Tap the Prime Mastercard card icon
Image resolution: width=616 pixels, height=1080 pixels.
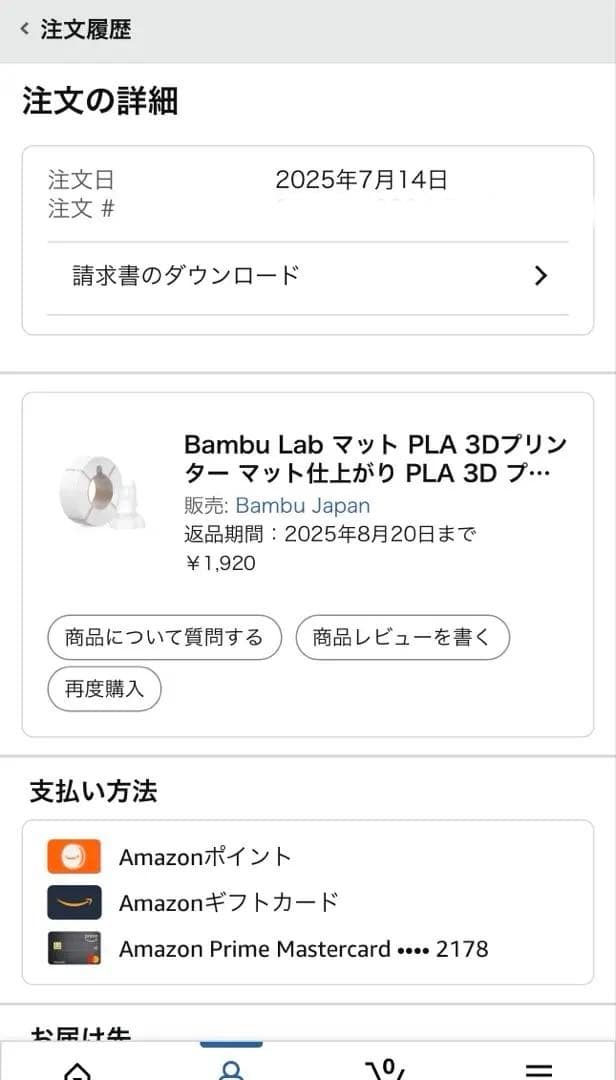[73, 948]
